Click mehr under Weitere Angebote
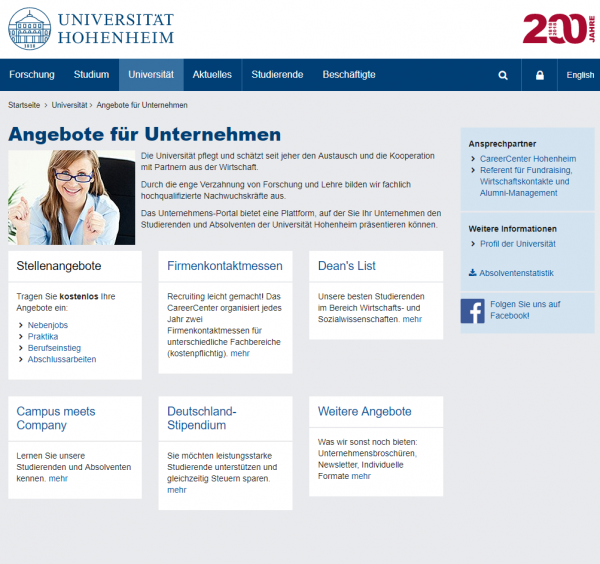Image resolution: width=600 pixels, height=564 pixels. (x=361, y=476)
